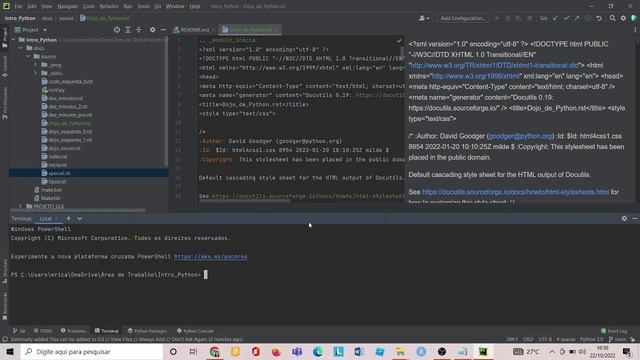Viewport: 640px width, 360px height.
Task: Open the TODO tool window
Action: (x=43, y=331)
